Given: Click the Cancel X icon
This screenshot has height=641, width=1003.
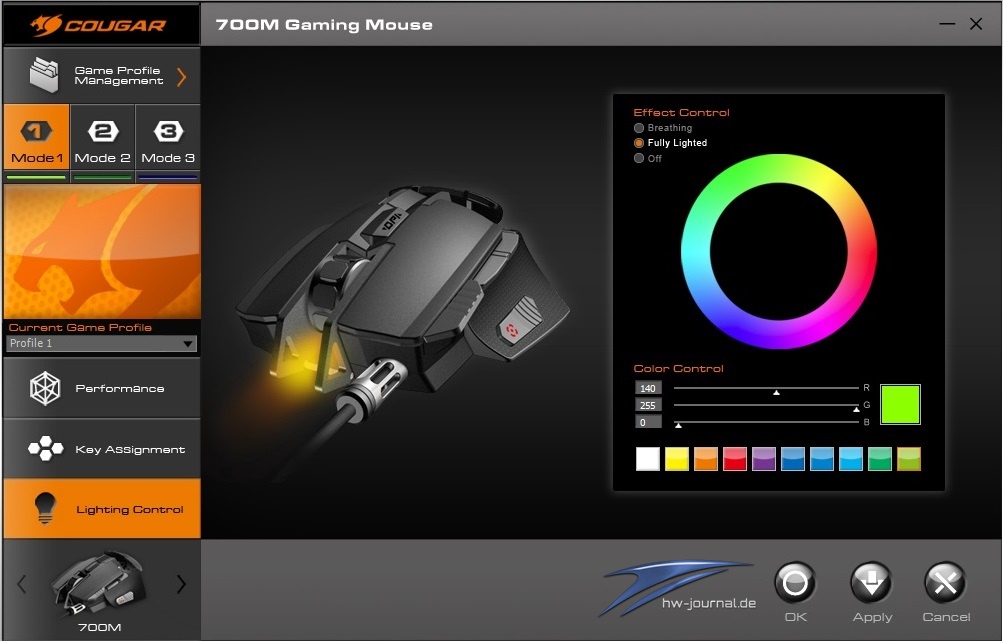Looking at the screenshot, I should tap(945, 583).
